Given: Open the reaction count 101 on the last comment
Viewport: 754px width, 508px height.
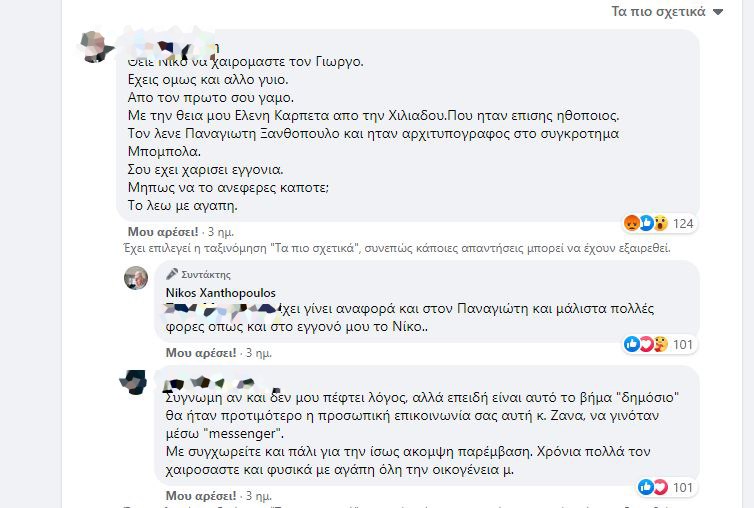Looking at the screenshot, I should (x=683, y=488).
